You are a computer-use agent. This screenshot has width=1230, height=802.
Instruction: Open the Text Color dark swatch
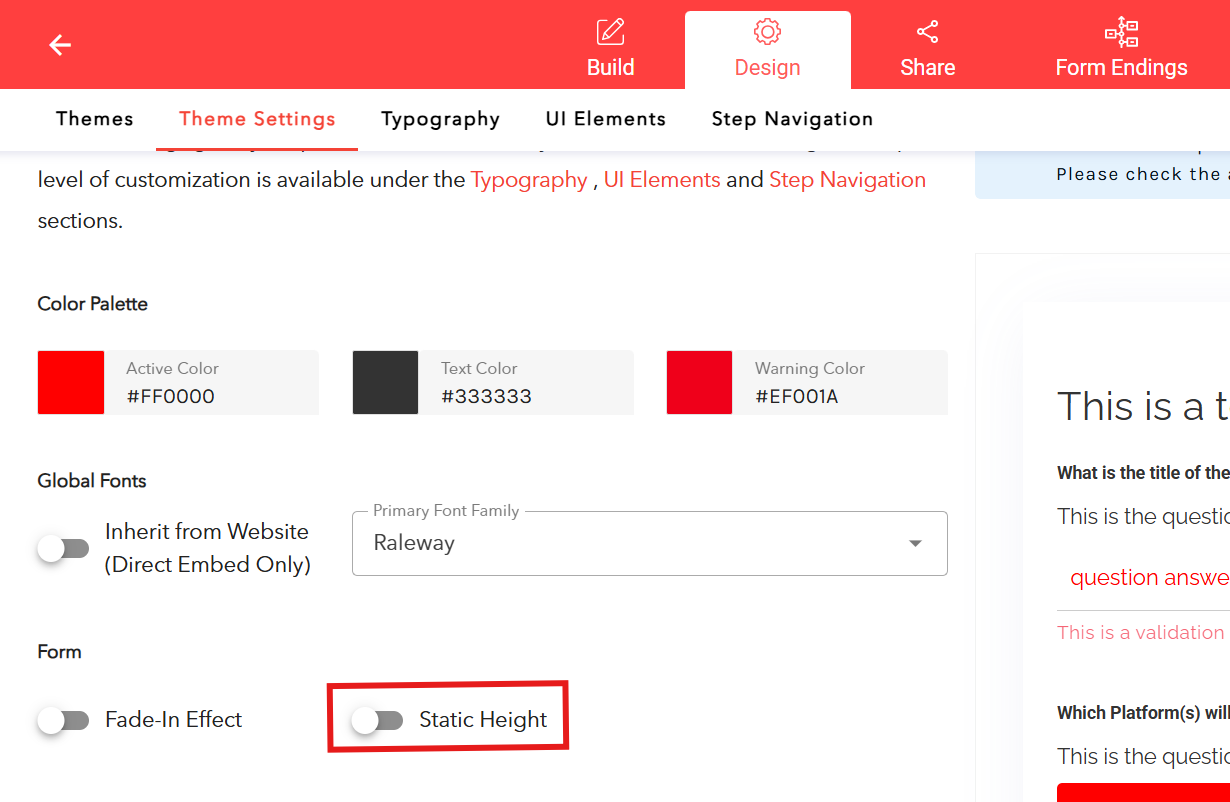pos(385,382)
